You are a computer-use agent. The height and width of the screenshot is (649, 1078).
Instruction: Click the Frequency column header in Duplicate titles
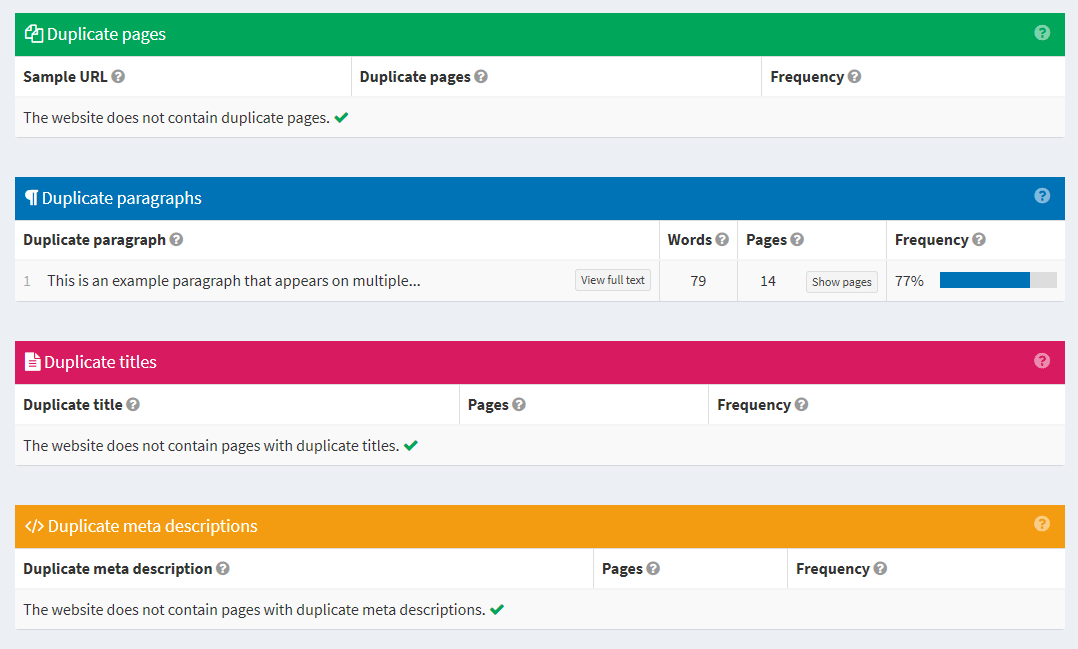tap(756, 404)
